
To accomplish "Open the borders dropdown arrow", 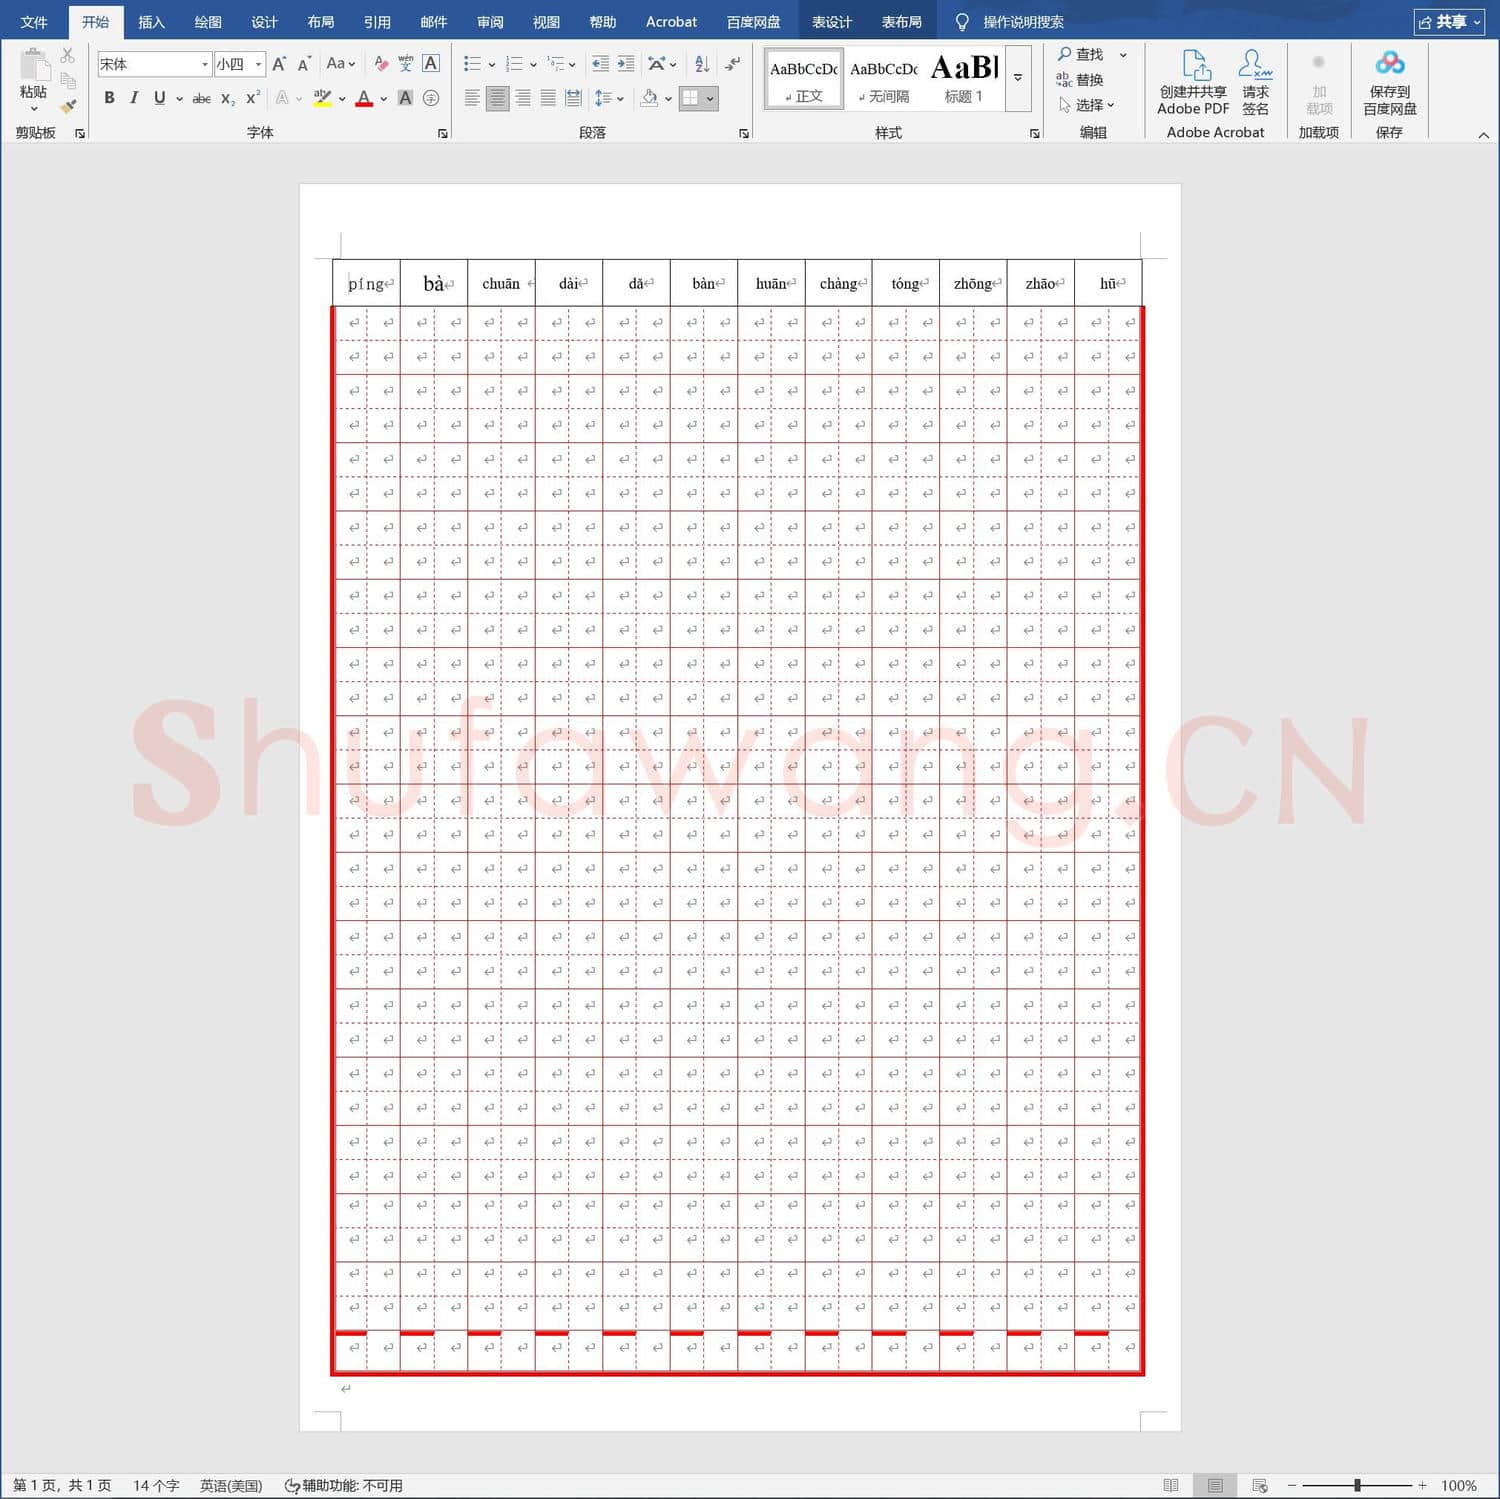I will click(710, 99).
